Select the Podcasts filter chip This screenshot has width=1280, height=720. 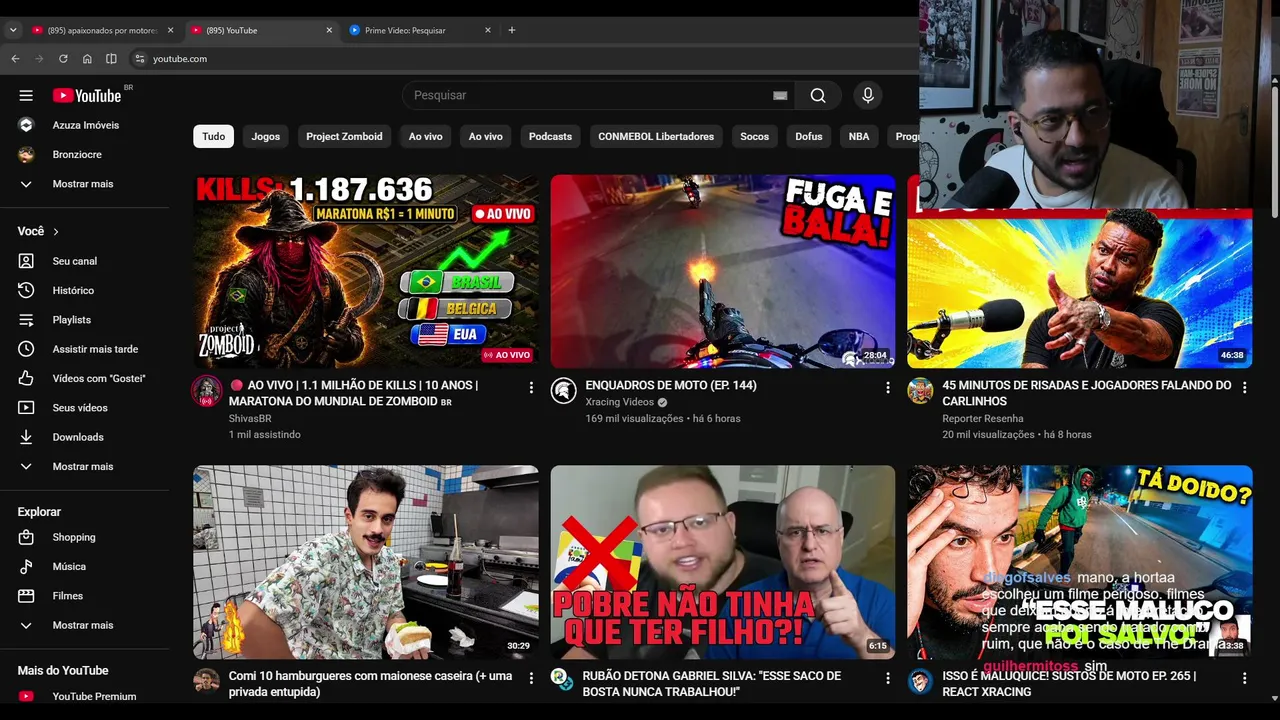550,136
